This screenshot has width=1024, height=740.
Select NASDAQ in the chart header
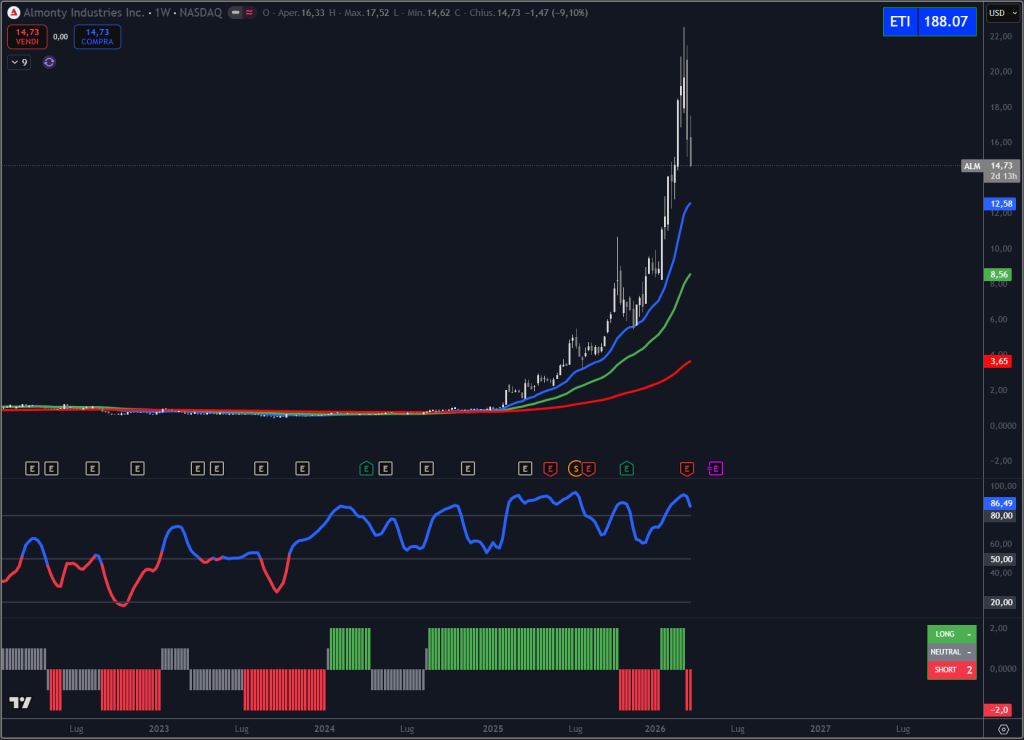[201, 12]
